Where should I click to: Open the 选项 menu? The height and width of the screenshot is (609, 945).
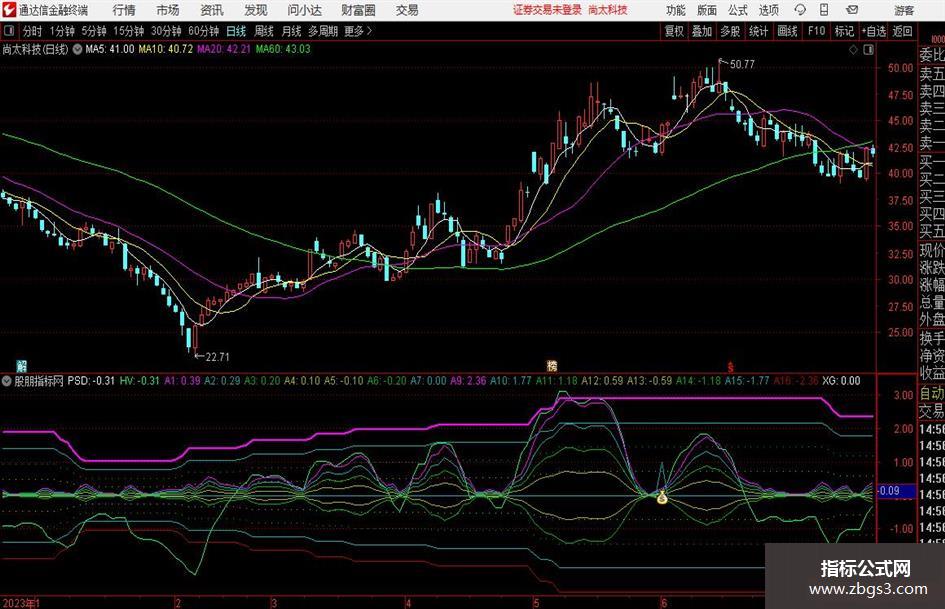coord(768,10)
